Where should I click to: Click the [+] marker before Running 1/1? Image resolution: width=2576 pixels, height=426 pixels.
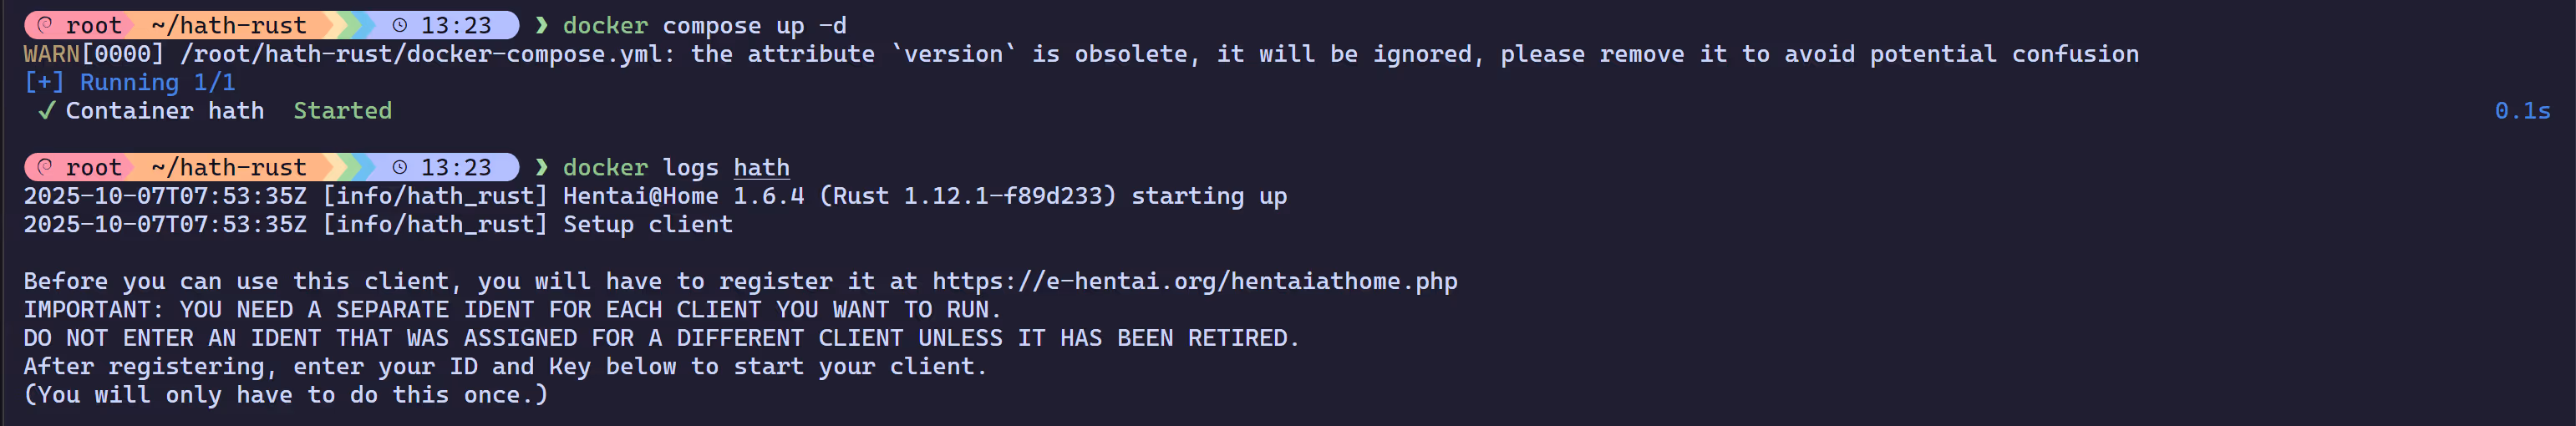coord(44,83)
